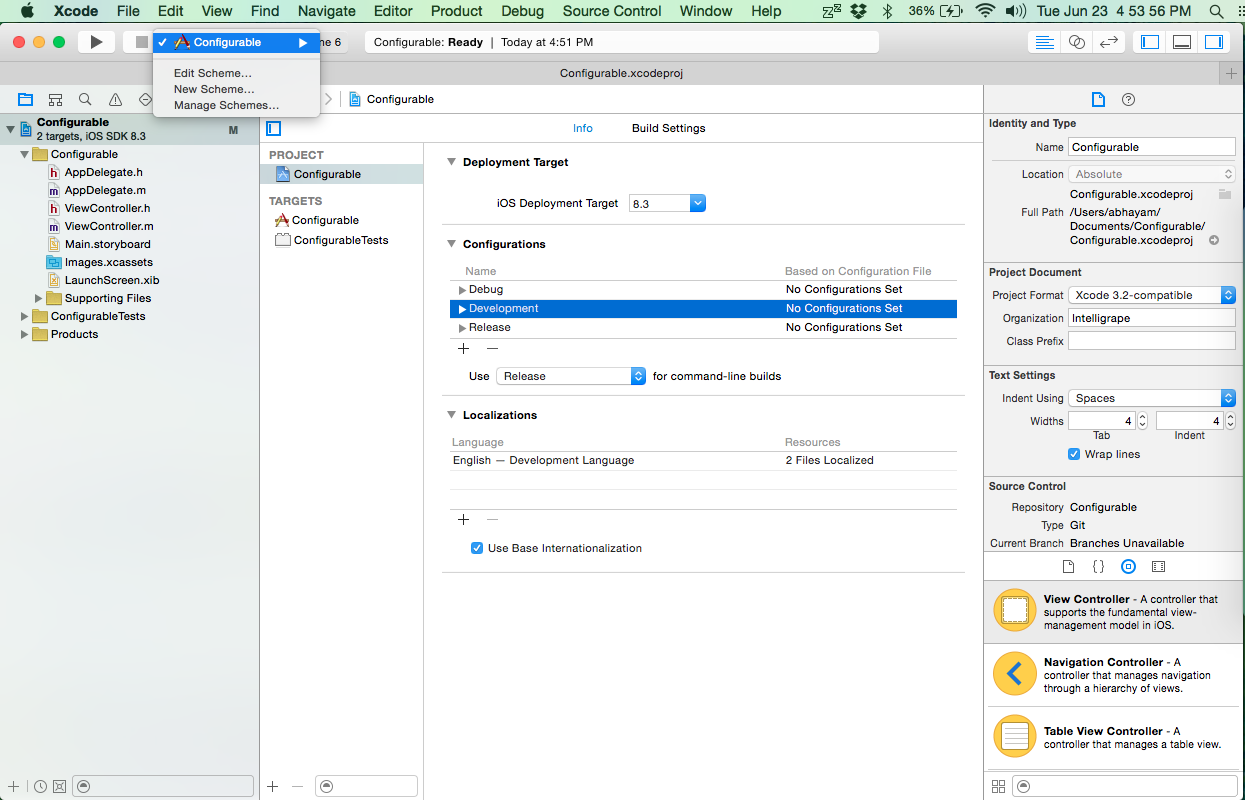Image resolution: width=1245 pixels, height=800 pixels.
Task: Open the Source Control menu
Action: click(612, 11)
